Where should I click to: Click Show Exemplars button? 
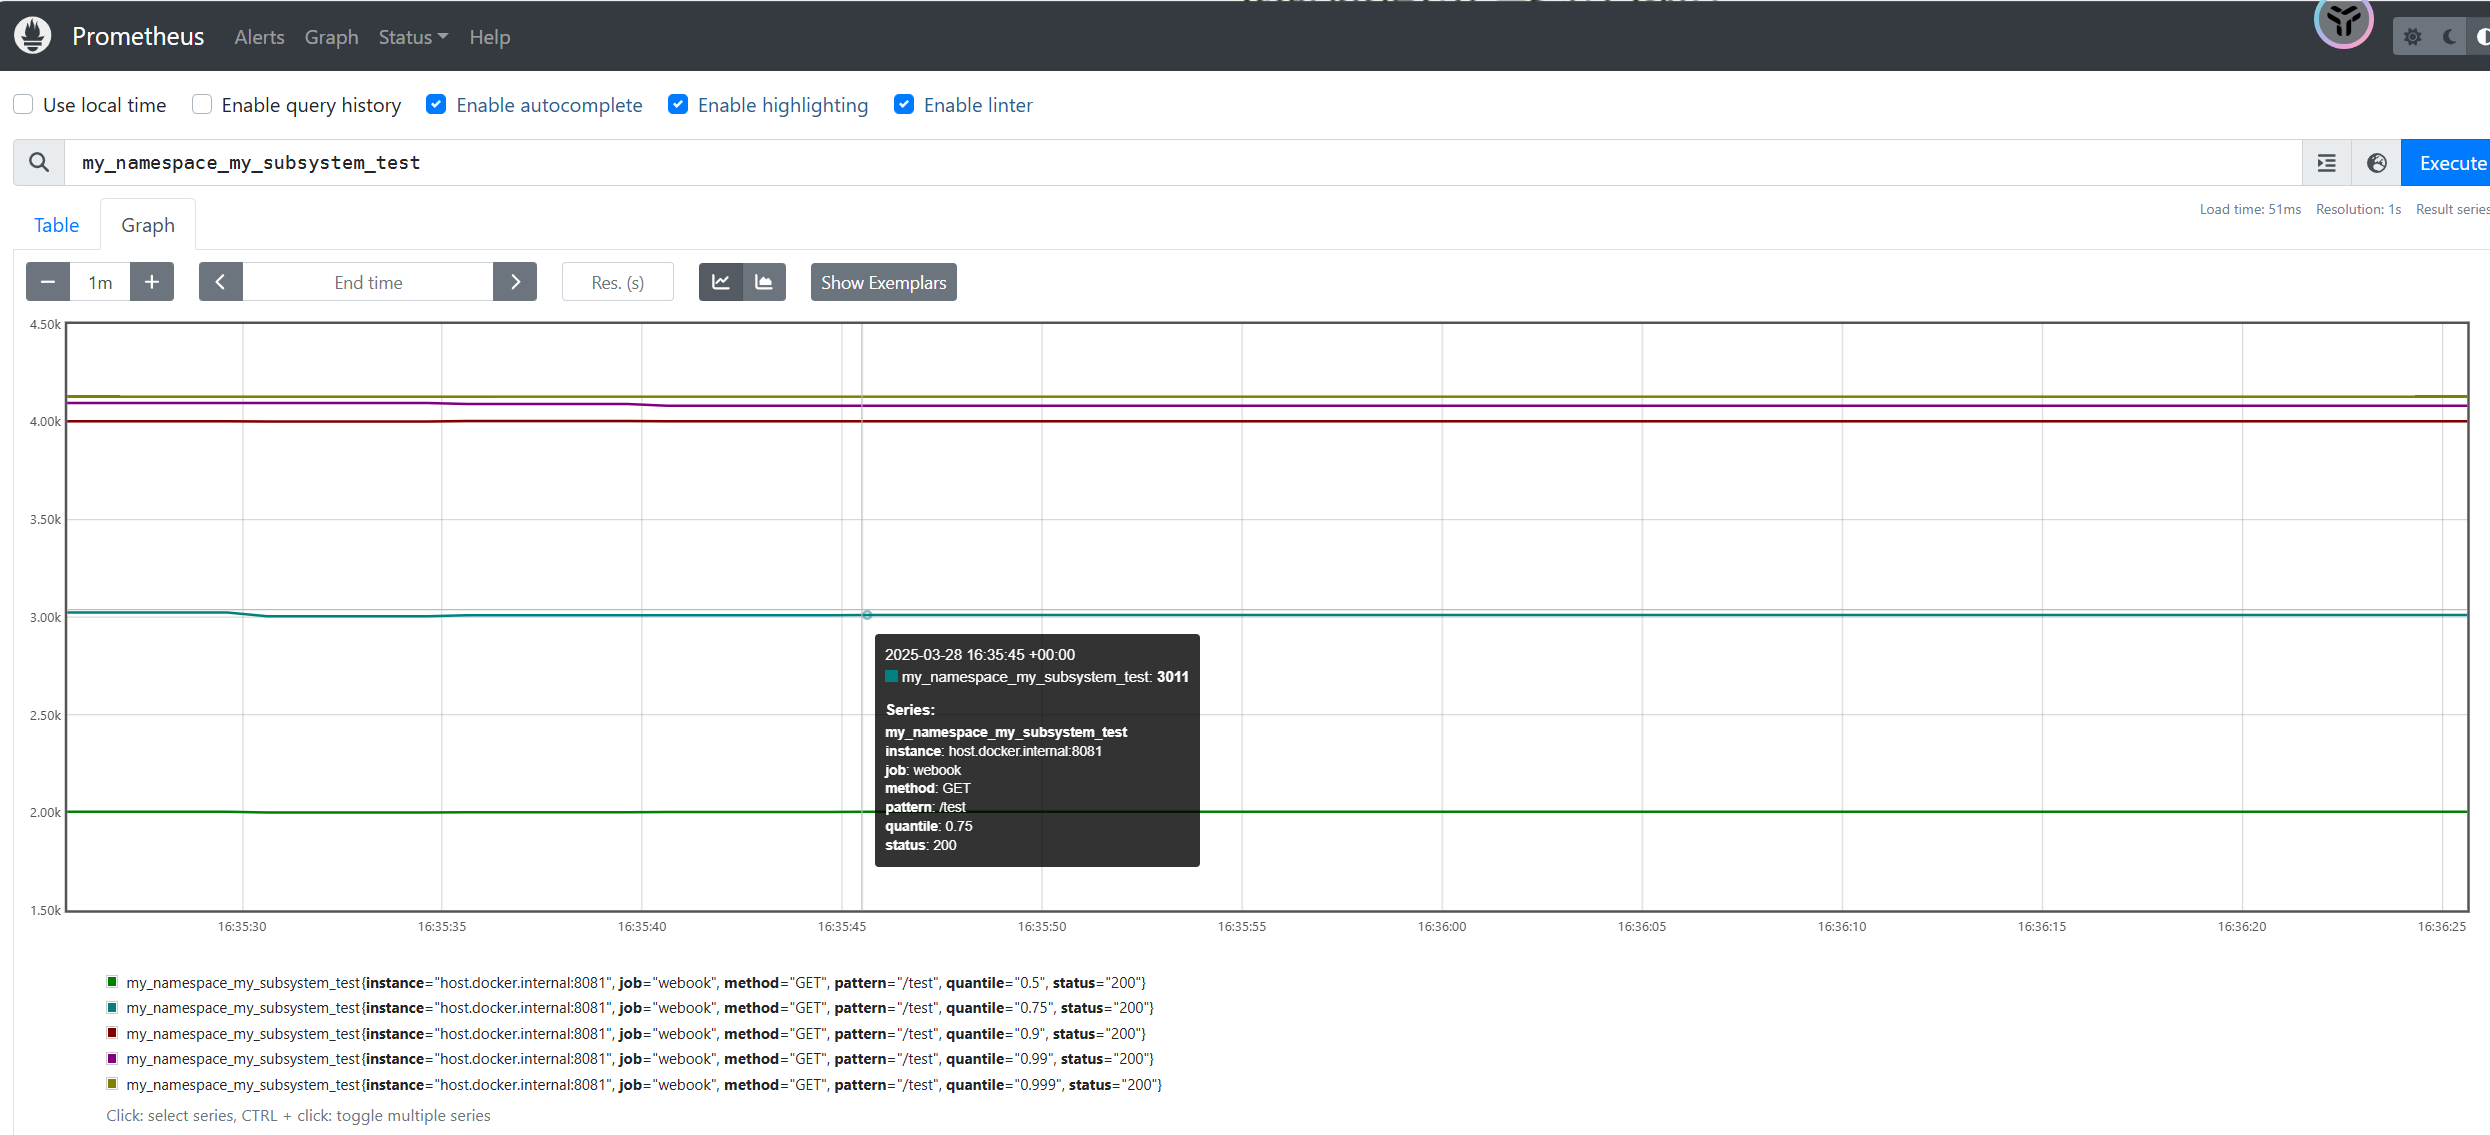883,282
